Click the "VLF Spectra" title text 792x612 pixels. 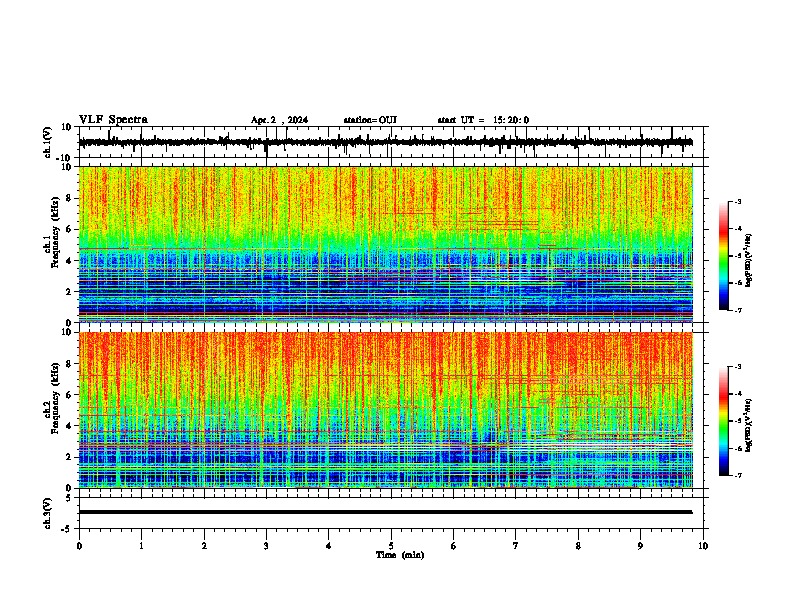coord(114,119)
